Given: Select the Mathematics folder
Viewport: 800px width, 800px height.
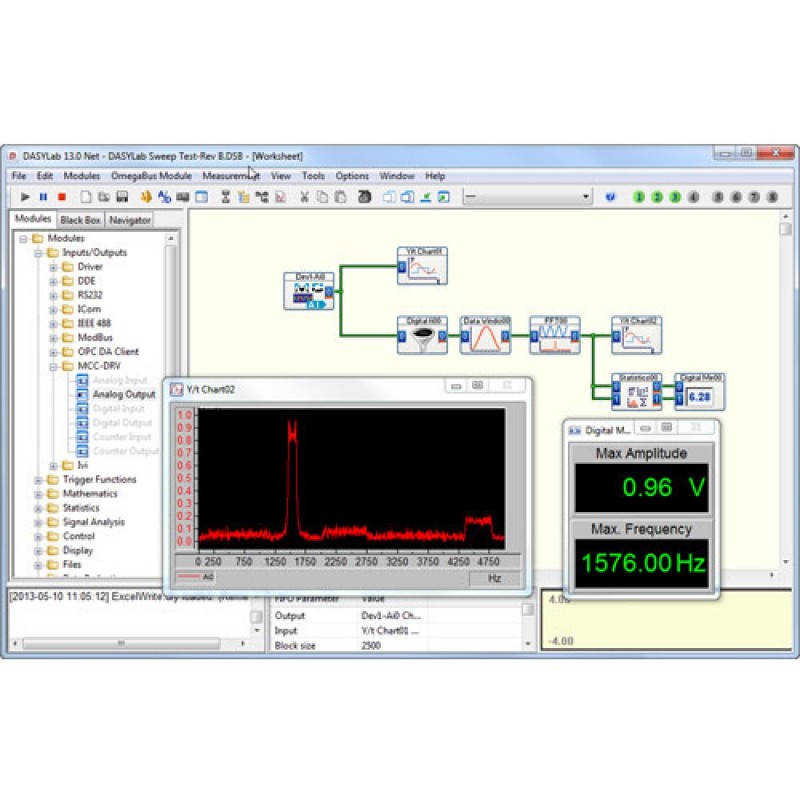Looking at the screenshot, I should (90, 494).
